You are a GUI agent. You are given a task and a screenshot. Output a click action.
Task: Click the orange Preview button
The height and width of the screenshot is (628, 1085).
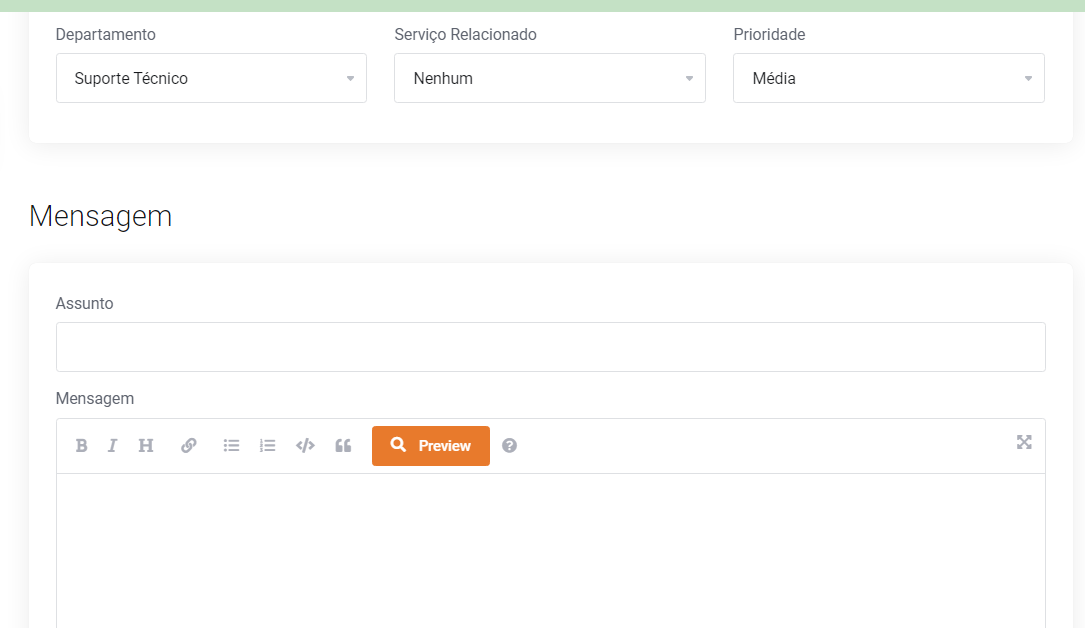(x=431, y=446)
